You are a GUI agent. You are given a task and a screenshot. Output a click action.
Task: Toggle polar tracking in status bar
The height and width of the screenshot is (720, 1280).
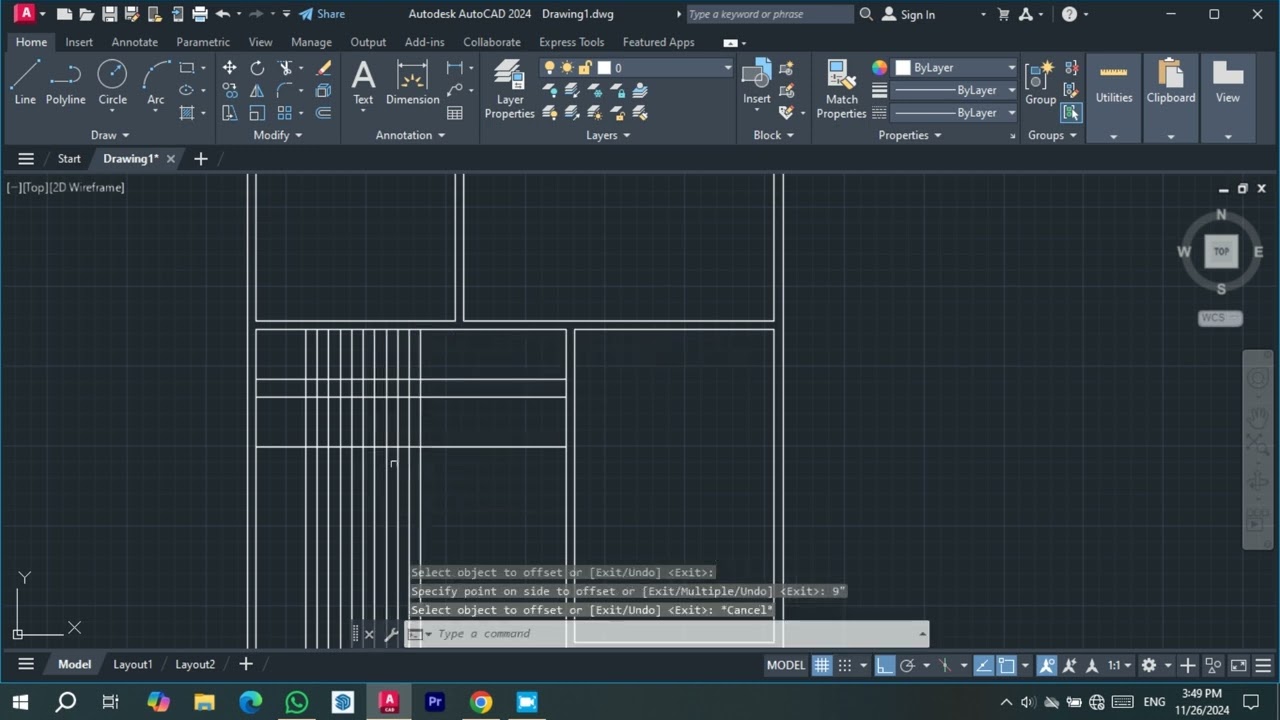[x=908, y=665]
